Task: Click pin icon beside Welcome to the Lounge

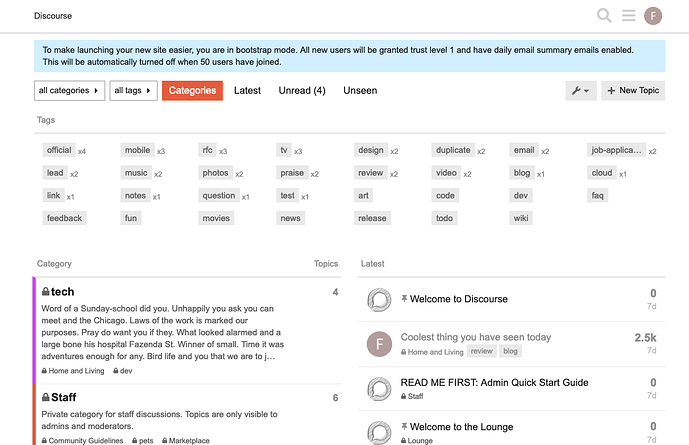Action: pyautogui.click(x=404, y=427)
